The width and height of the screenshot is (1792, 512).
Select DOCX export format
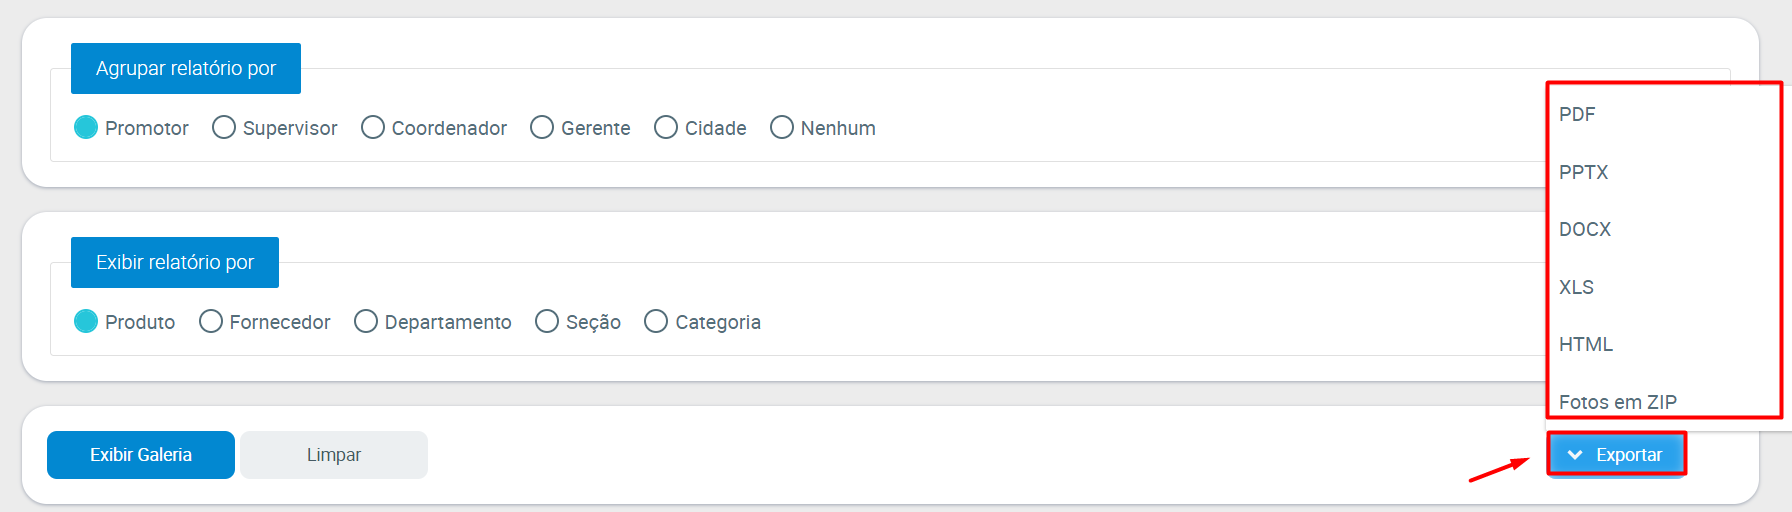click(1585, 230)
